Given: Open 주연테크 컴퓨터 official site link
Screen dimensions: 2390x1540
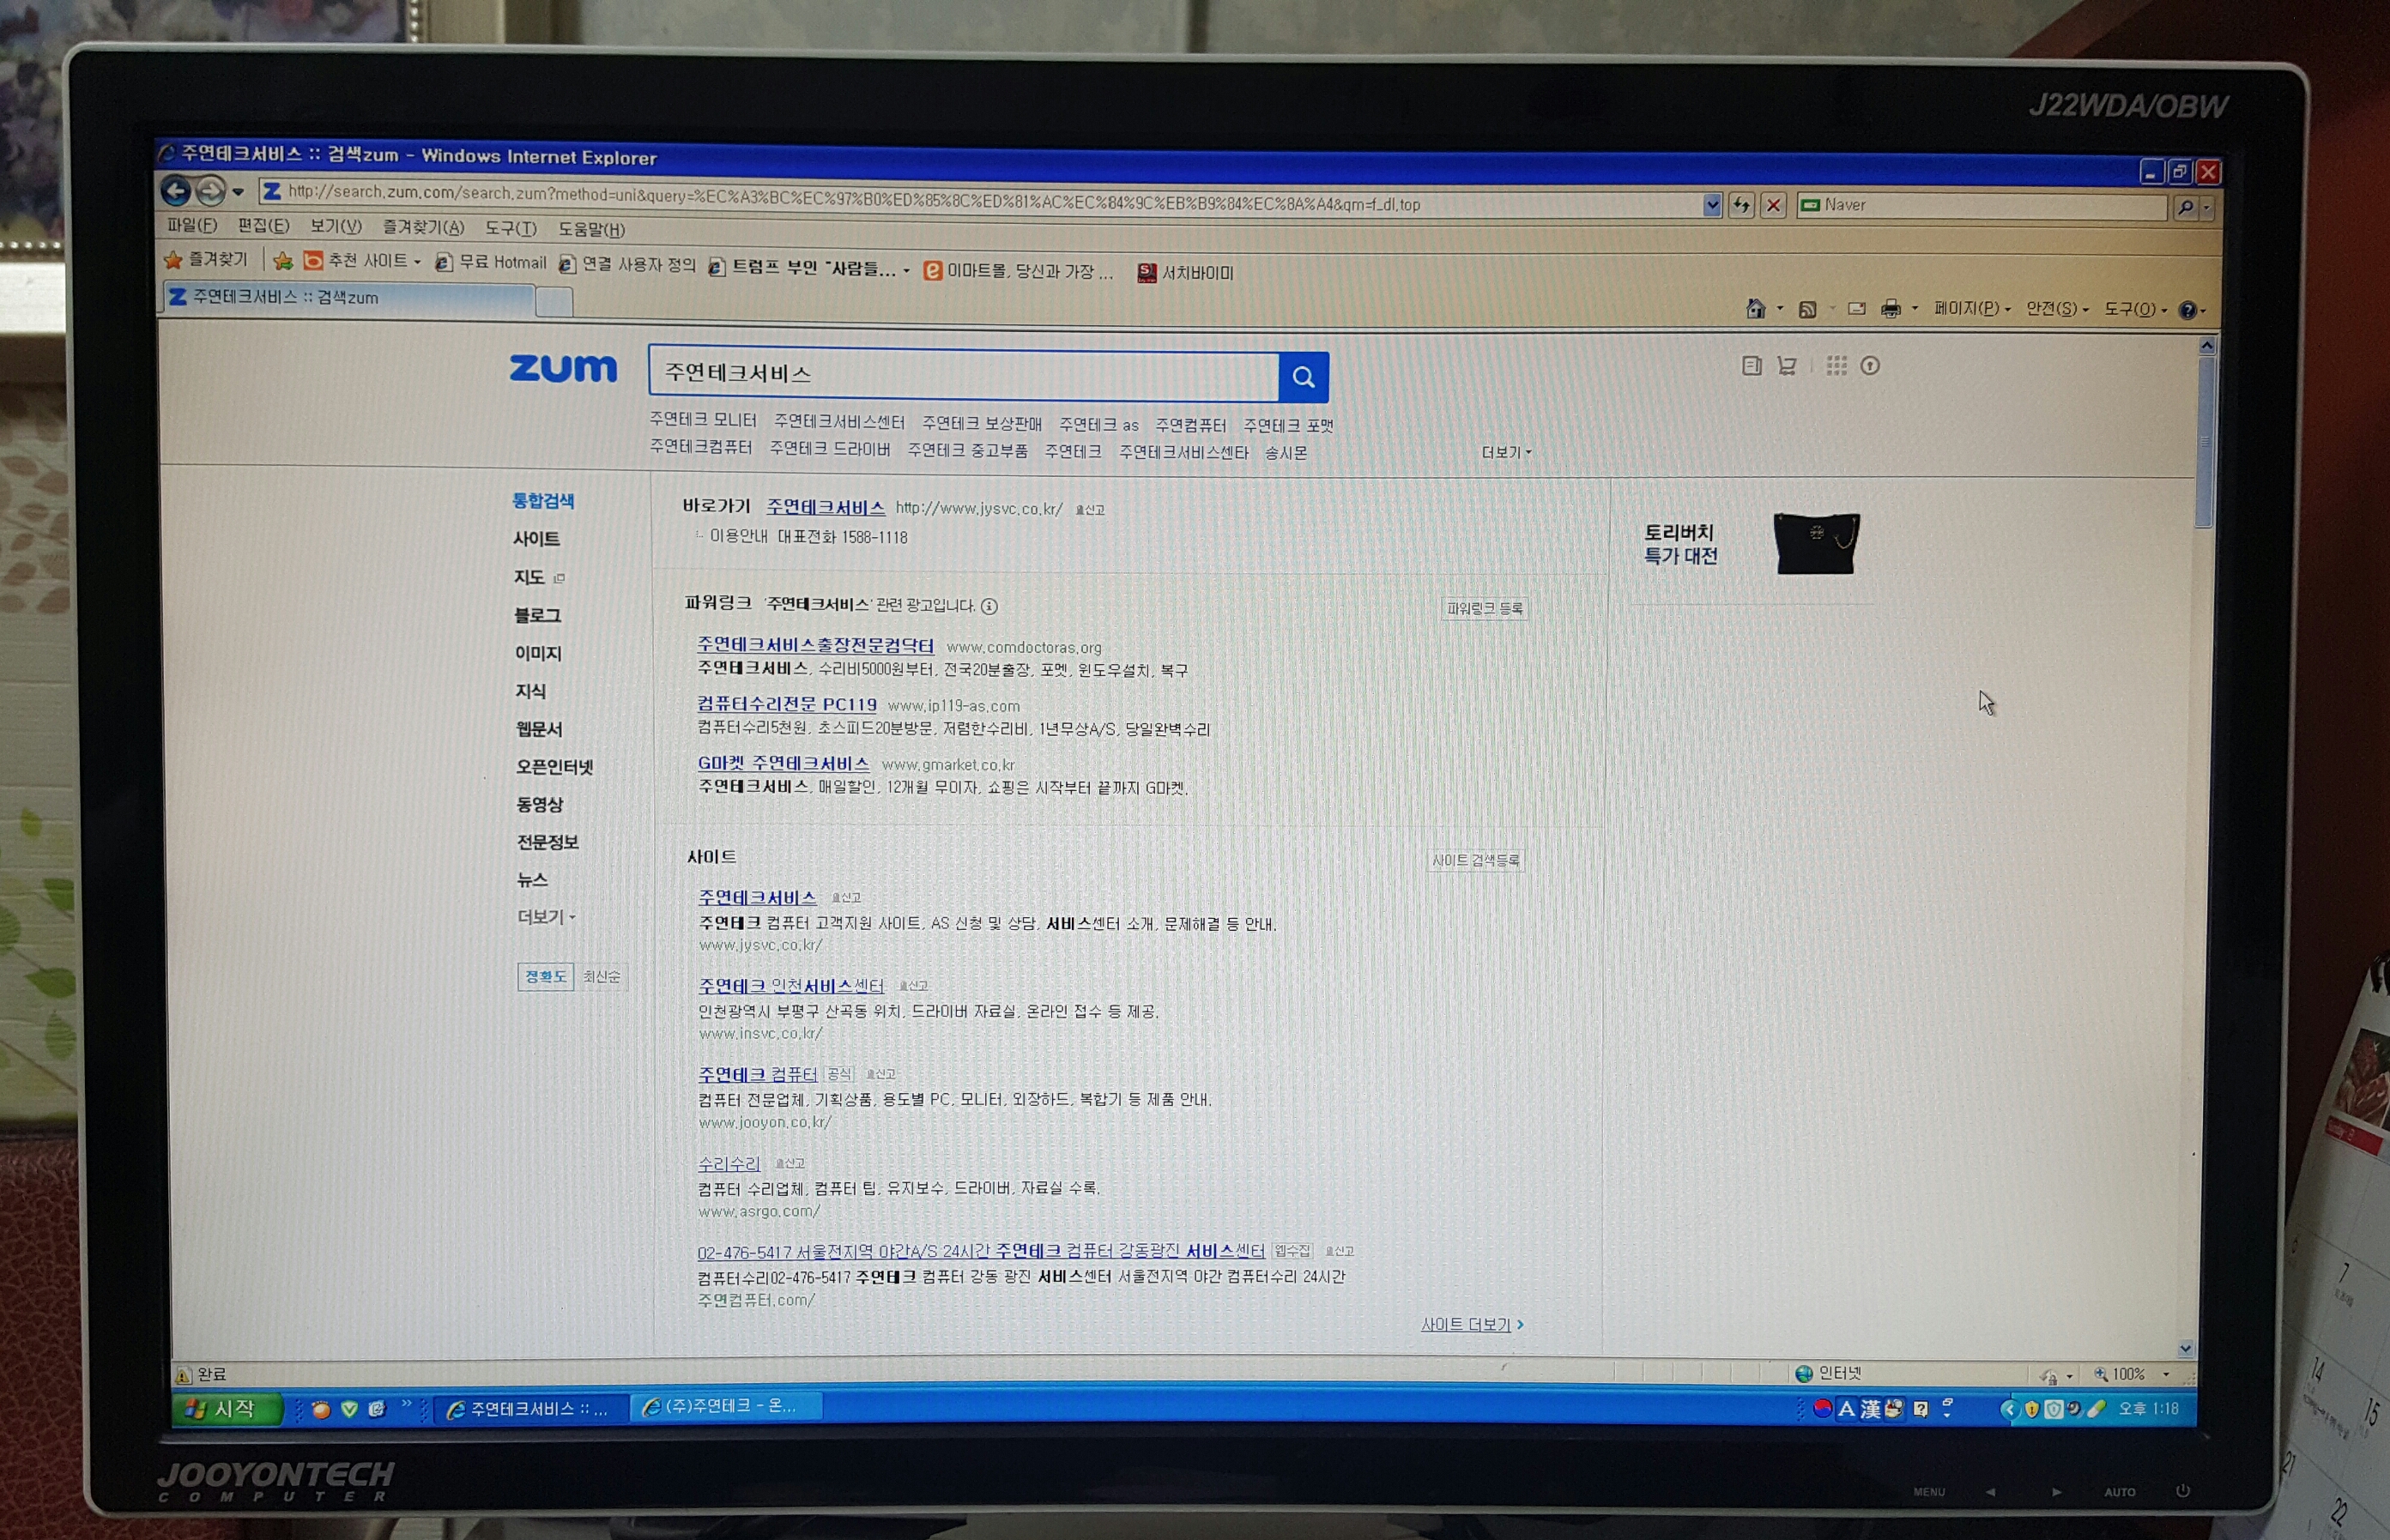Looking at the screenshot, I should tap(758, 1074).
